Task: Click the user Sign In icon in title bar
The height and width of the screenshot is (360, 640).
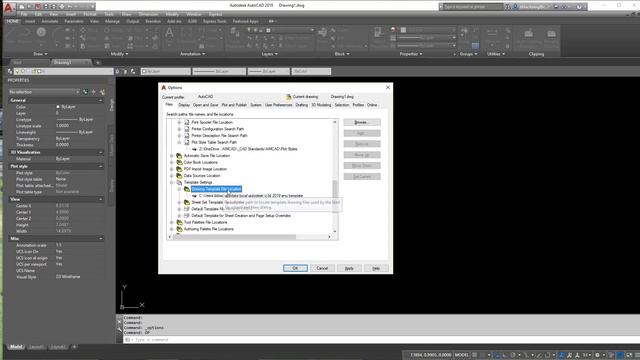Action: [515, 7]
